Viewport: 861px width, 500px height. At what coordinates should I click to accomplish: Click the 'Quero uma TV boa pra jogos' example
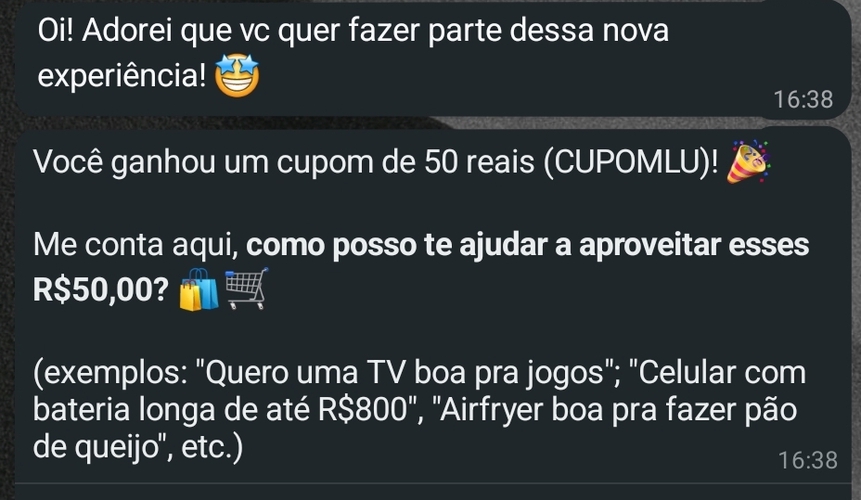406,373
